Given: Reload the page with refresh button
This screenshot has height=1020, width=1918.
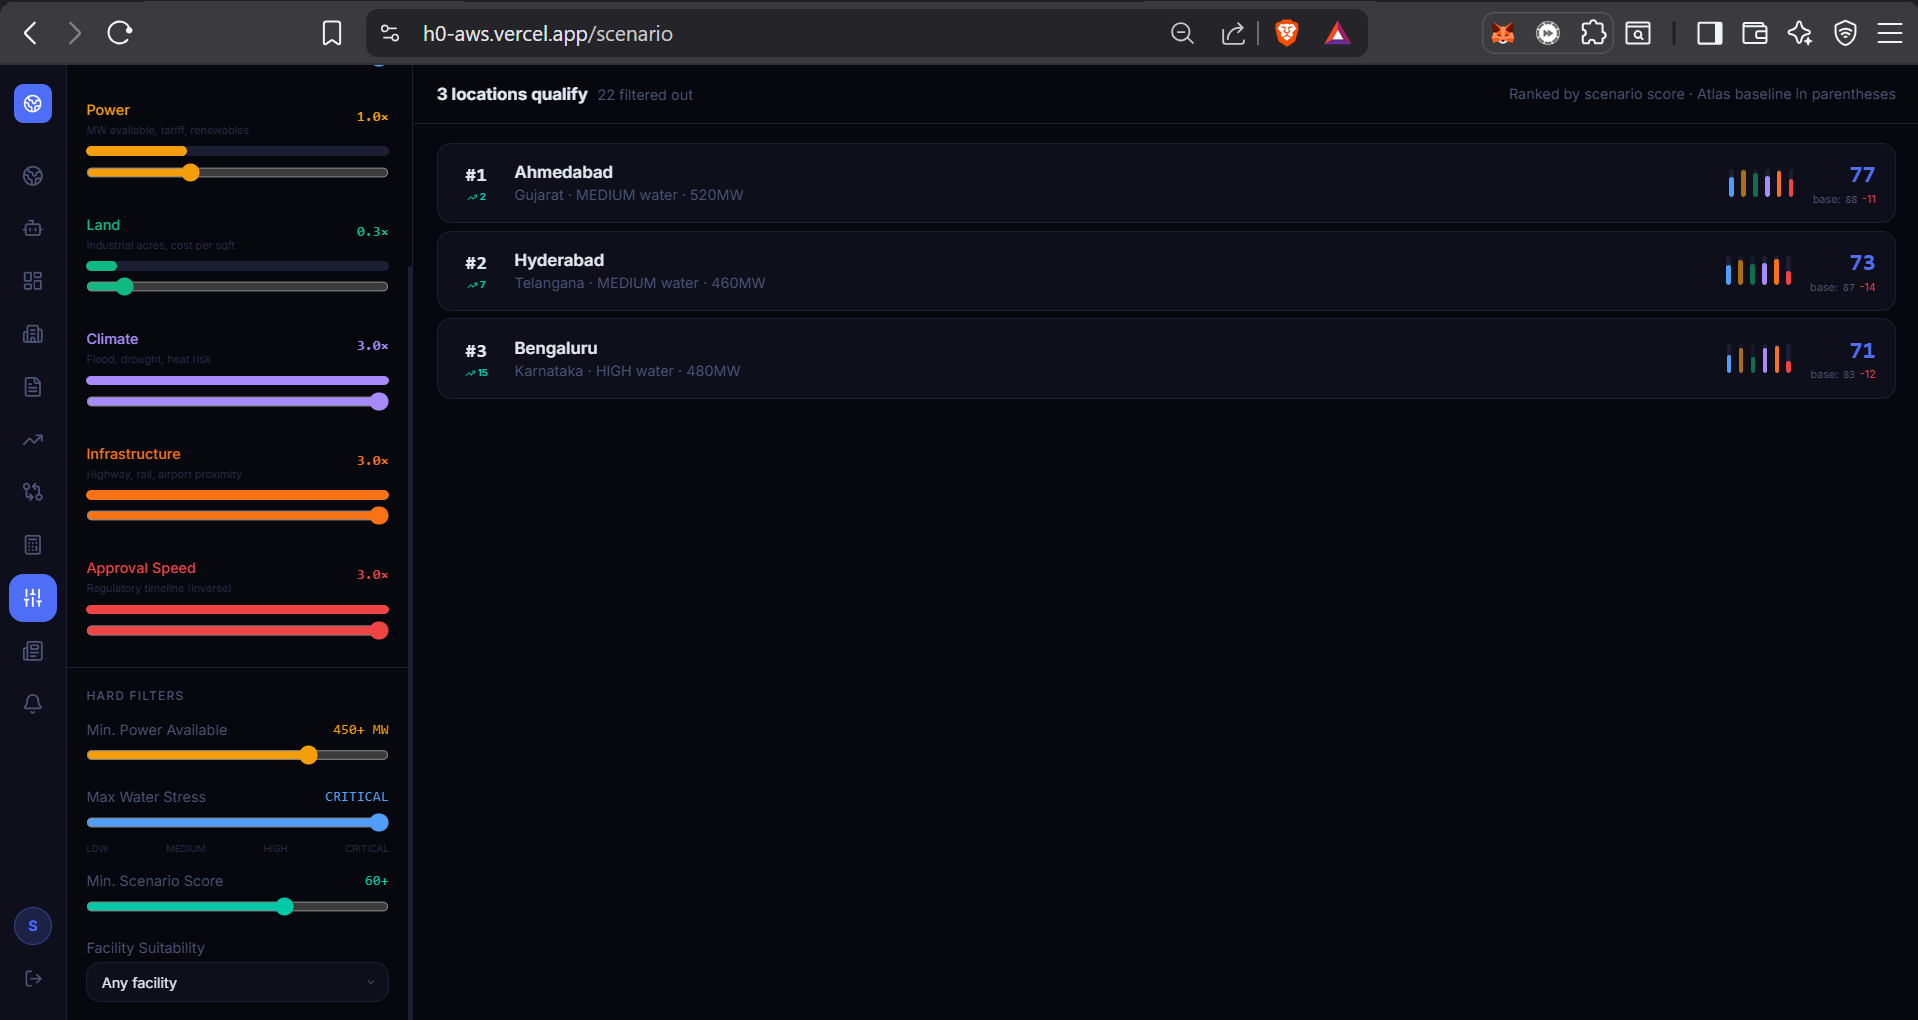Looking at the screenshot, I should pos(120,33).
